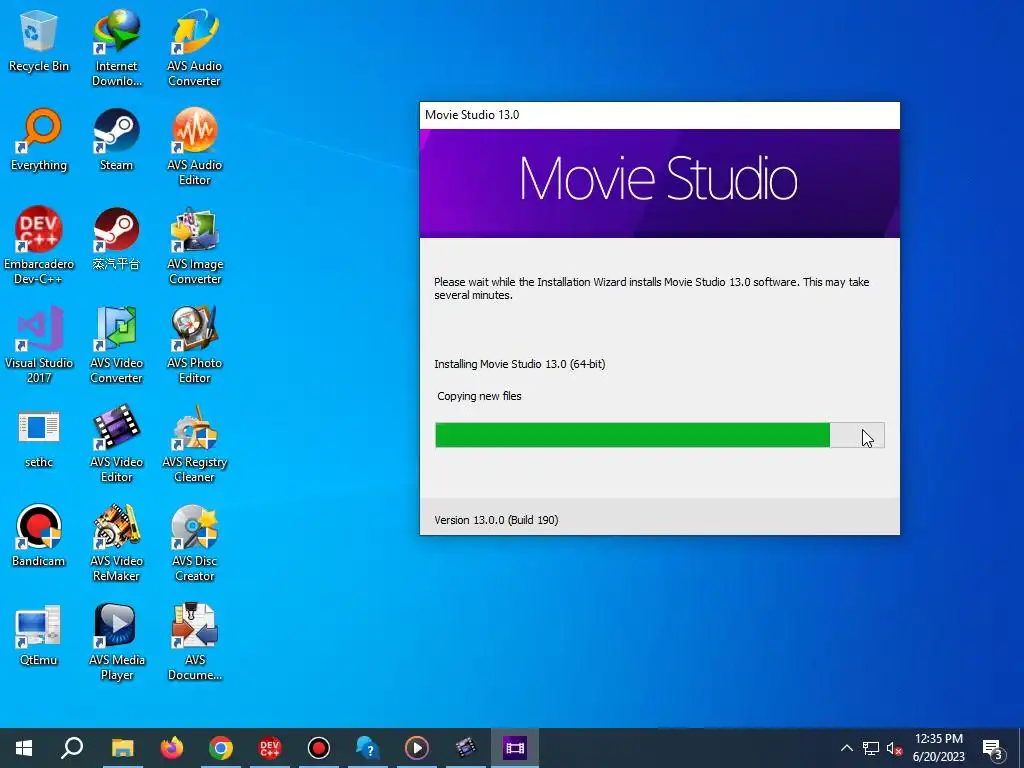Select the AVS Photo Editor desktop shortcut
Image resolution: width=1024 pixels, height=768 pixels.
[x=195, y=344]
